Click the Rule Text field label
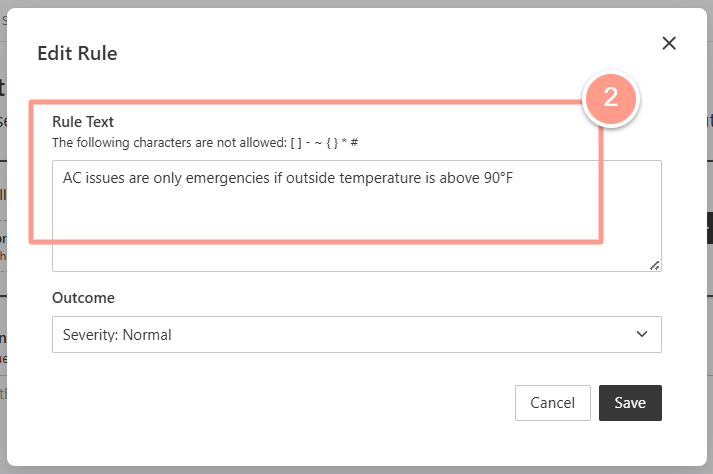This screenshot has height=474, width=713. point(83,122)
